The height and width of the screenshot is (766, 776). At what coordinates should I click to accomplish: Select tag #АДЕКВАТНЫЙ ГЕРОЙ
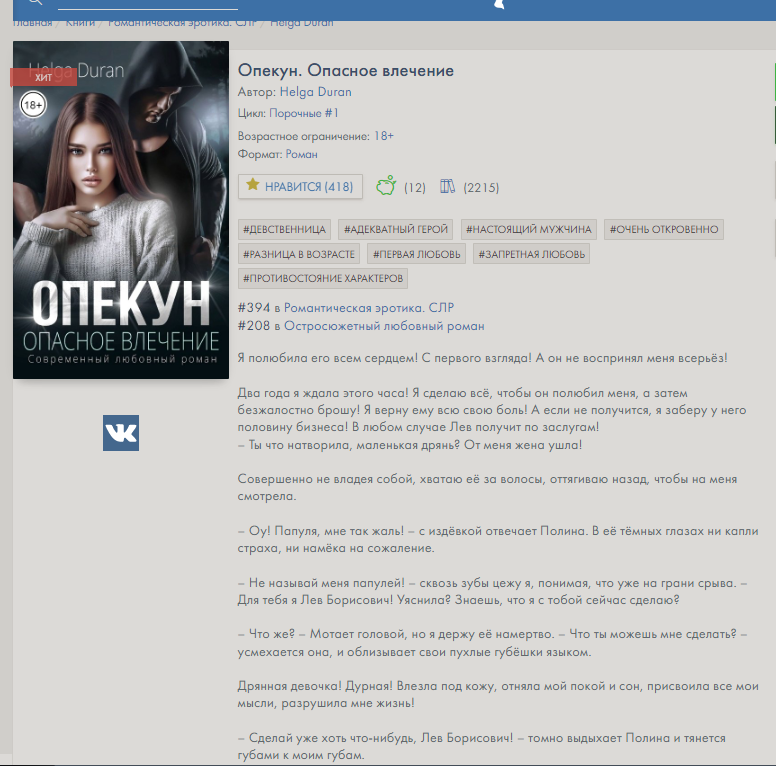(396, 230)
